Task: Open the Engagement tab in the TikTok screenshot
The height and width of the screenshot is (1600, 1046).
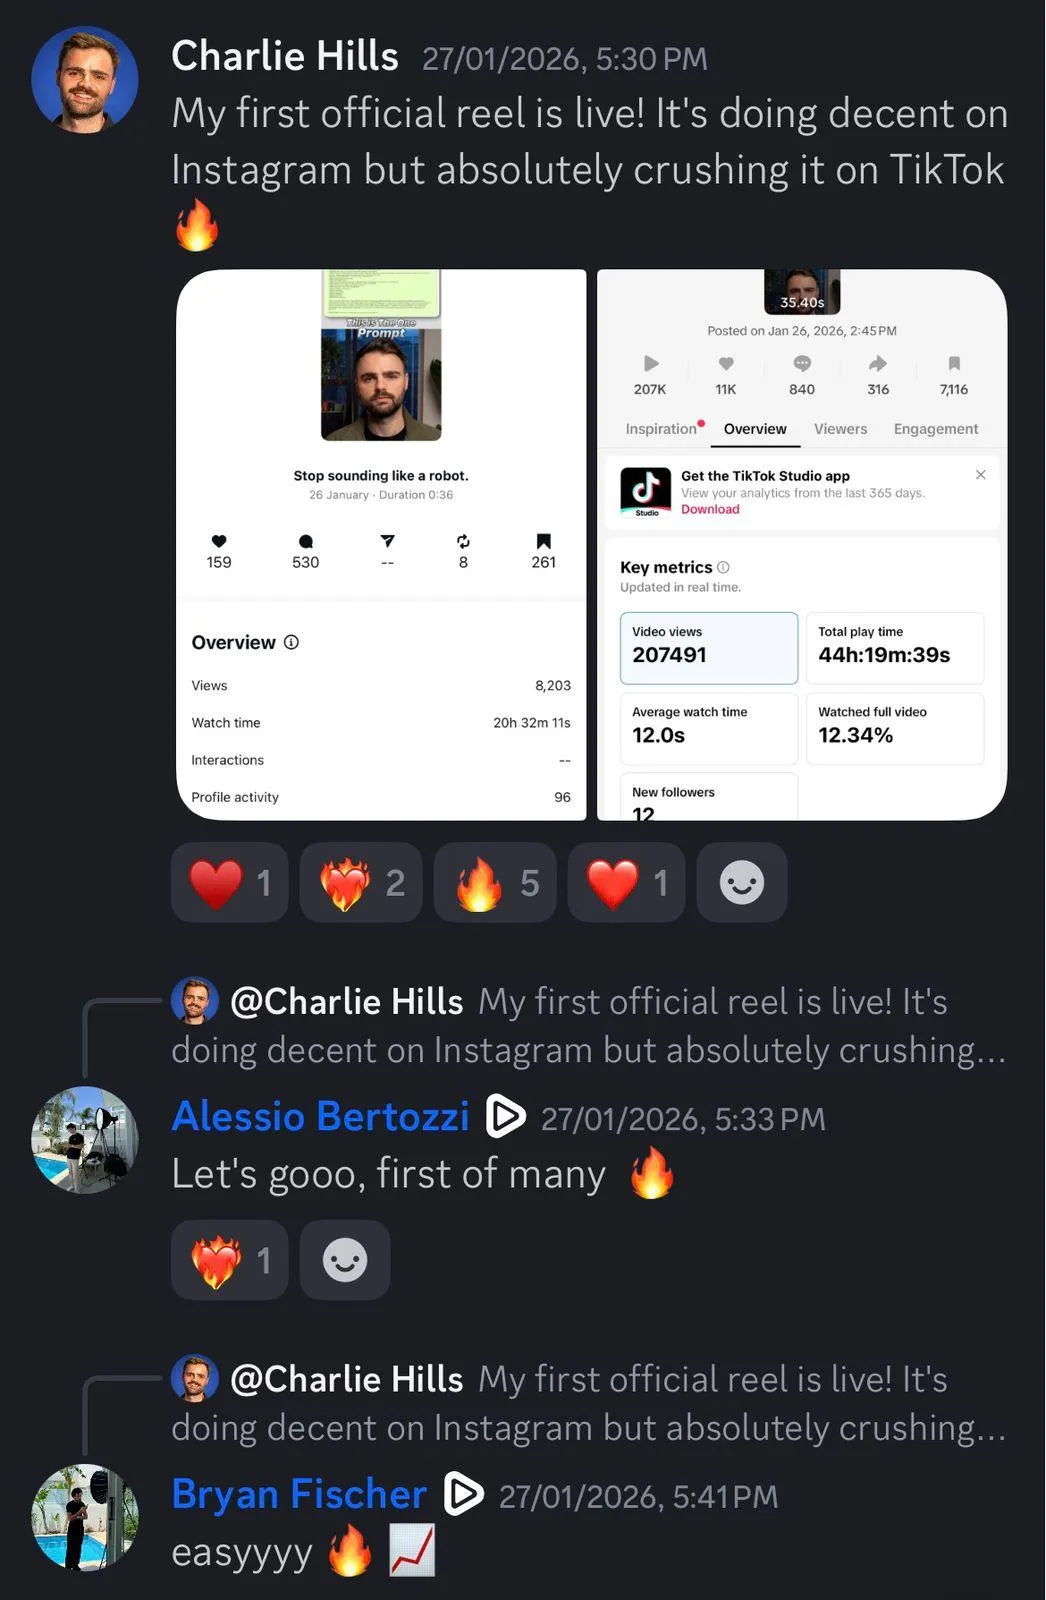Action: click(x=936, y=429)
